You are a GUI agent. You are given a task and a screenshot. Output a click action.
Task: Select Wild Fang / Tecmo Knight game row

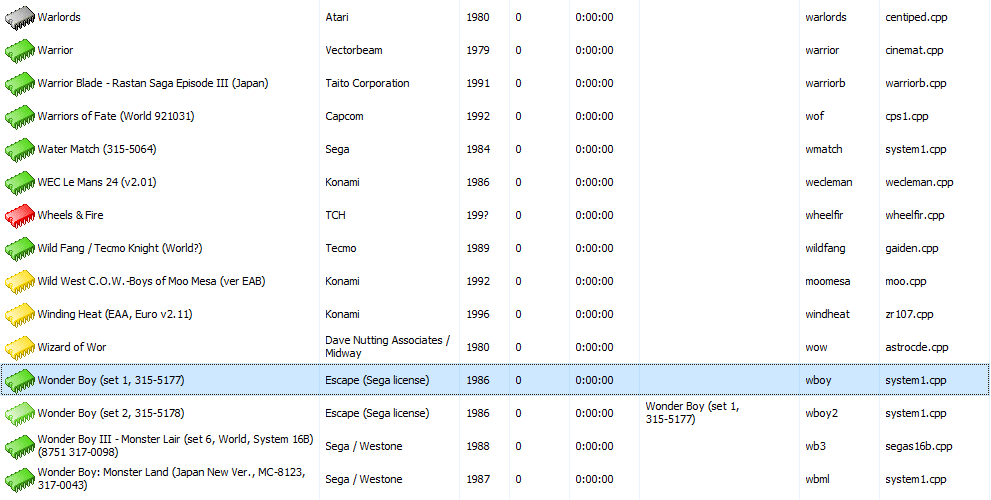point(119,248)
